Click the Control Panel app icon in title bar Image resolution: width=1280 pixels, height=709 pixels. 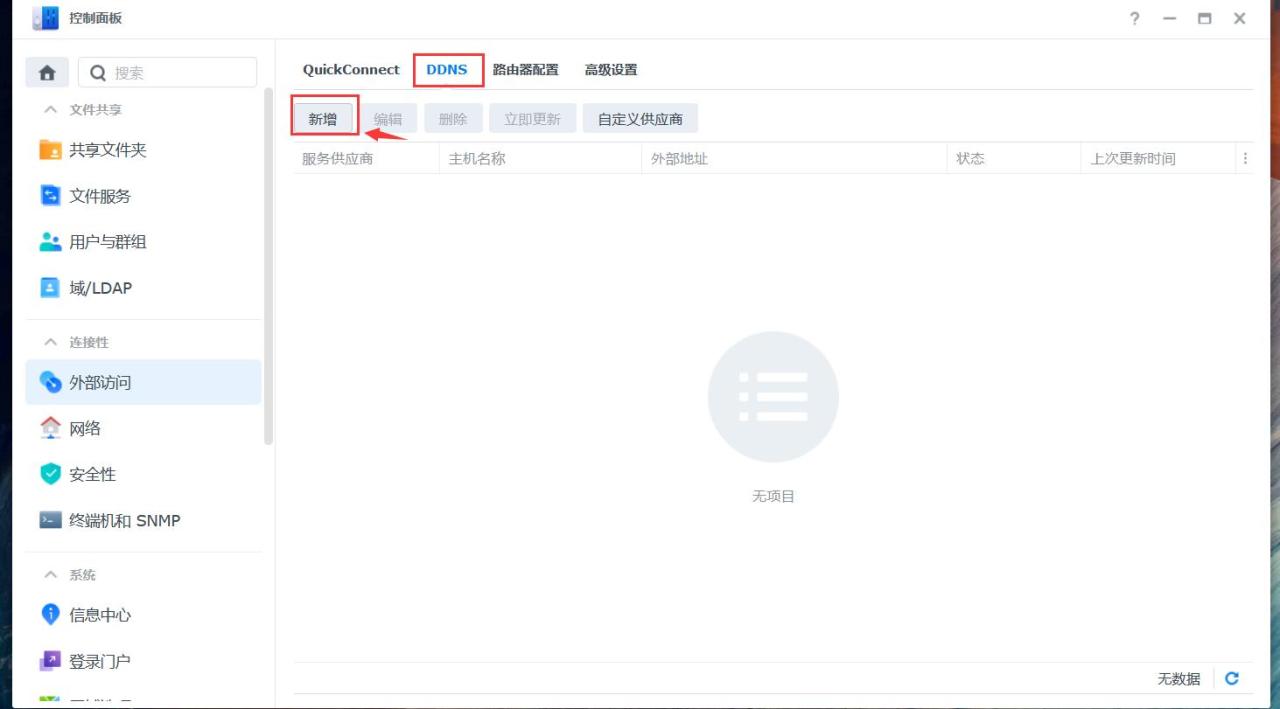[46, 18]
